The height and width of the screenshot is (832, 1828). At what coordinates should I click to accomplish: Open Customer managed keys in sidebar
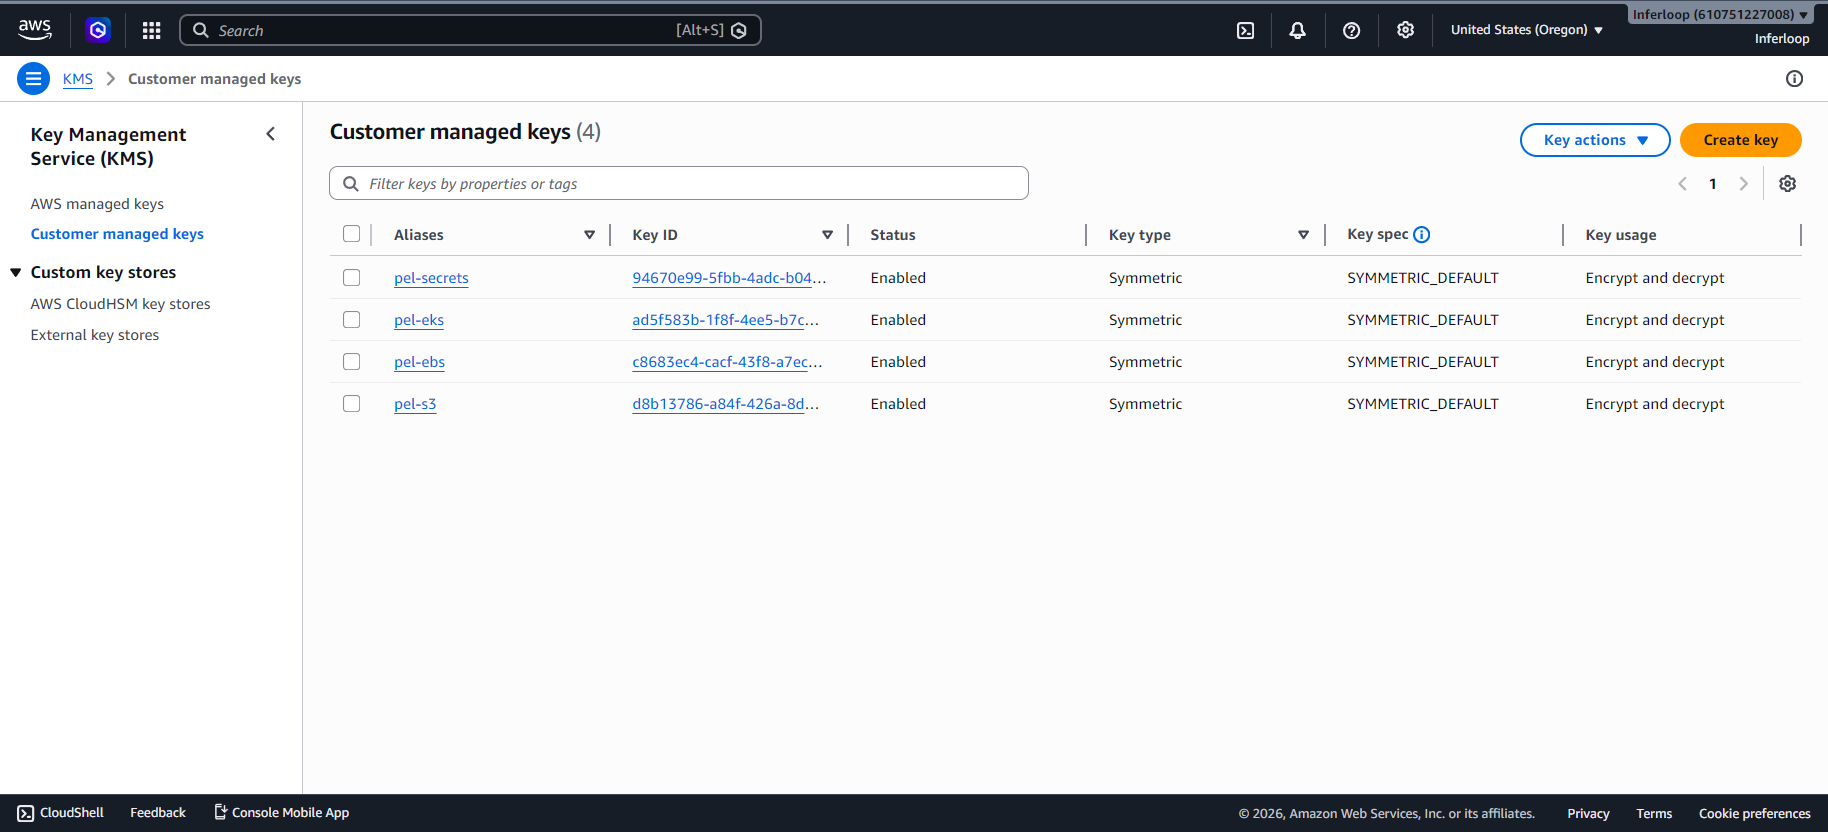point(117,234)
